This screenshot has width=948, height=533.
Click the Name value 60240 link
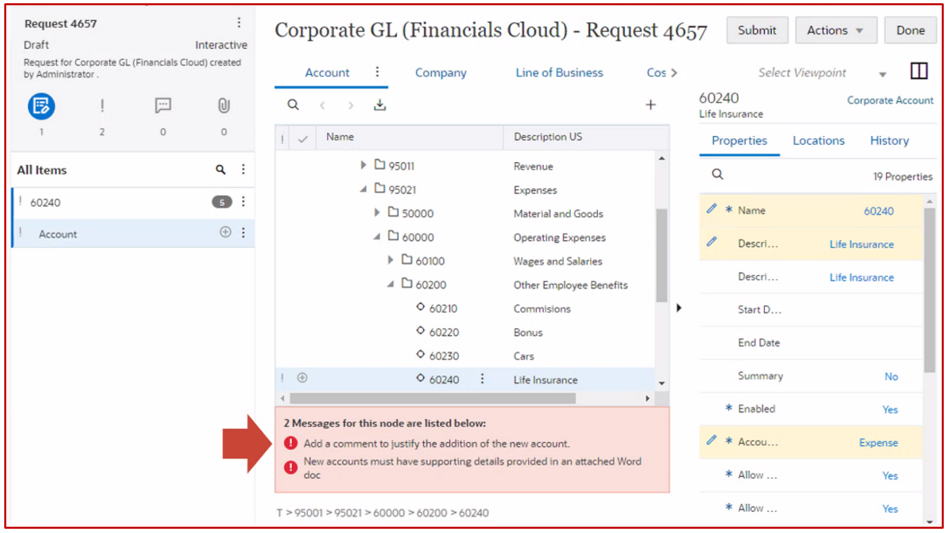point(878,211)
